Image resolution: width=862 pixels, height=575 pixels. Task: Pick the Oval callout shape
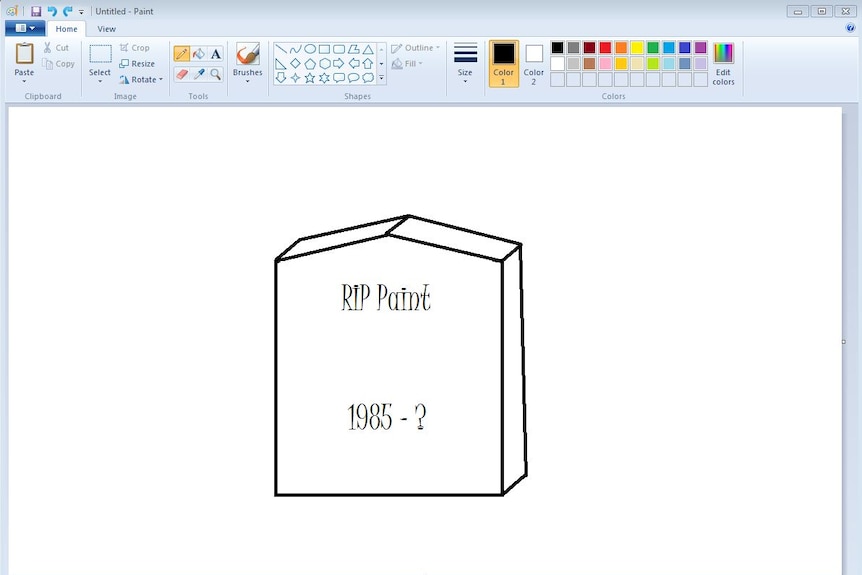click(x=353, y=78)
